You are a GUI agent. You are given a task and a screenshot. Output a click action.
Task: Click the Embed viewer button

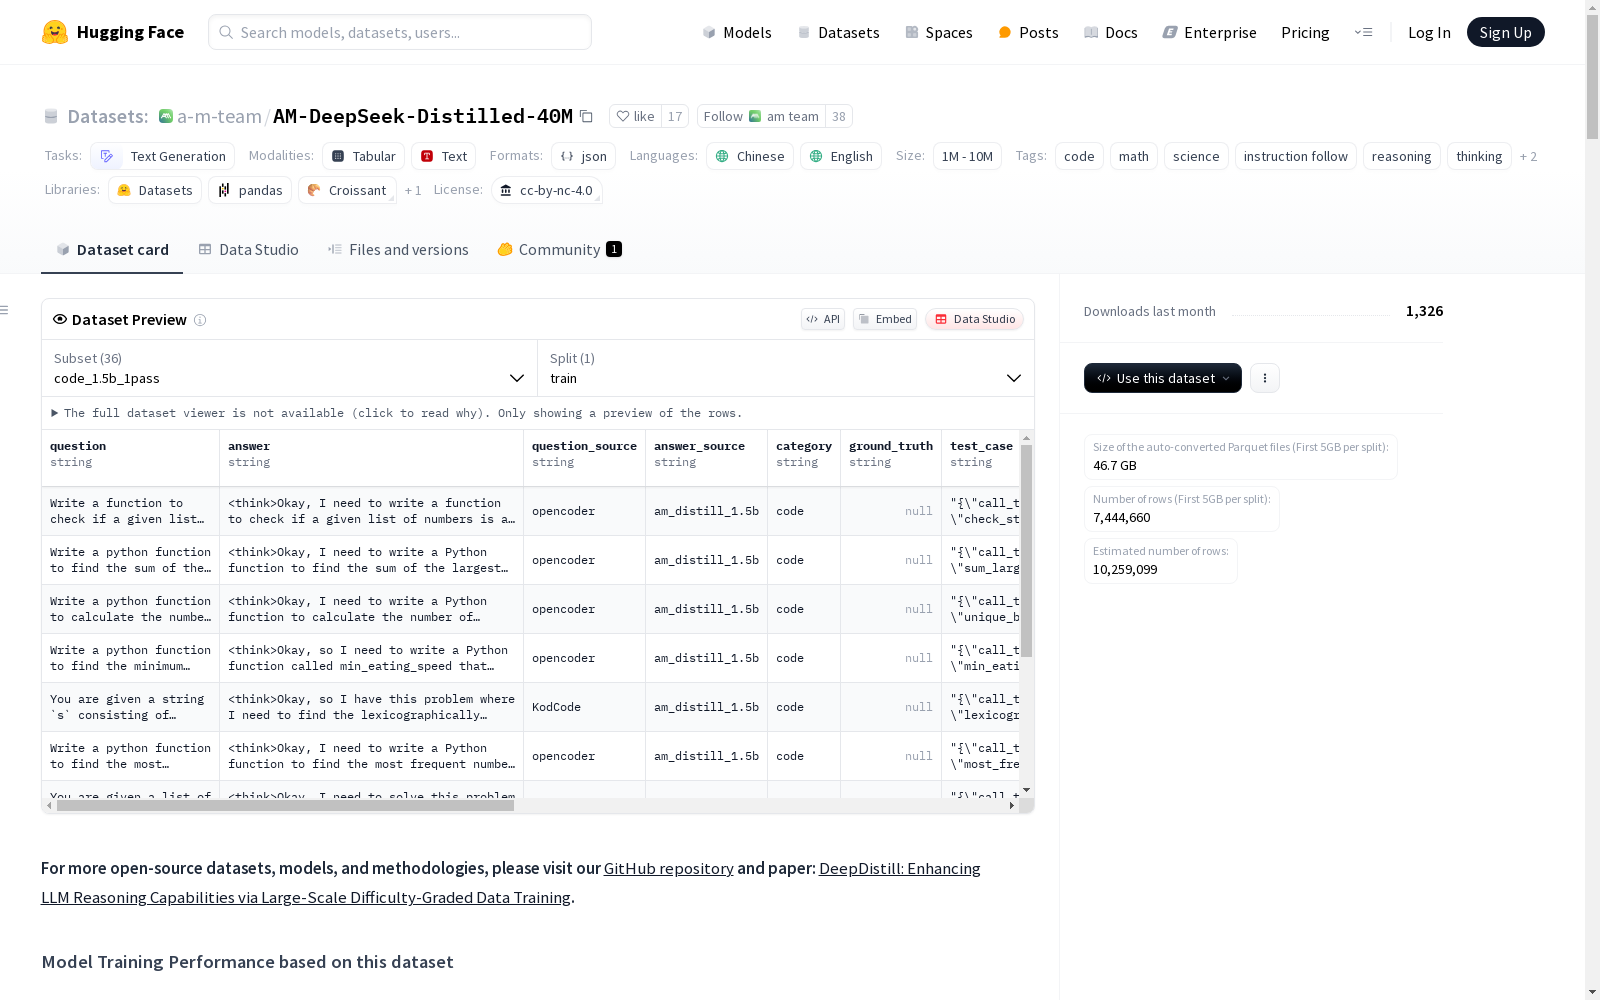point(885,319)
